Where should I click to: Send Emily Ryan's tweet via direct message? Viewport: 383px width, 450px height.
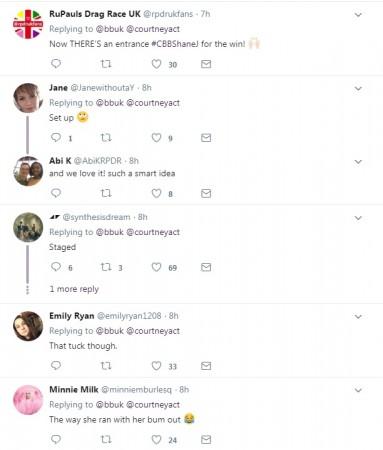pyautogui.click(x=206, y=366)
